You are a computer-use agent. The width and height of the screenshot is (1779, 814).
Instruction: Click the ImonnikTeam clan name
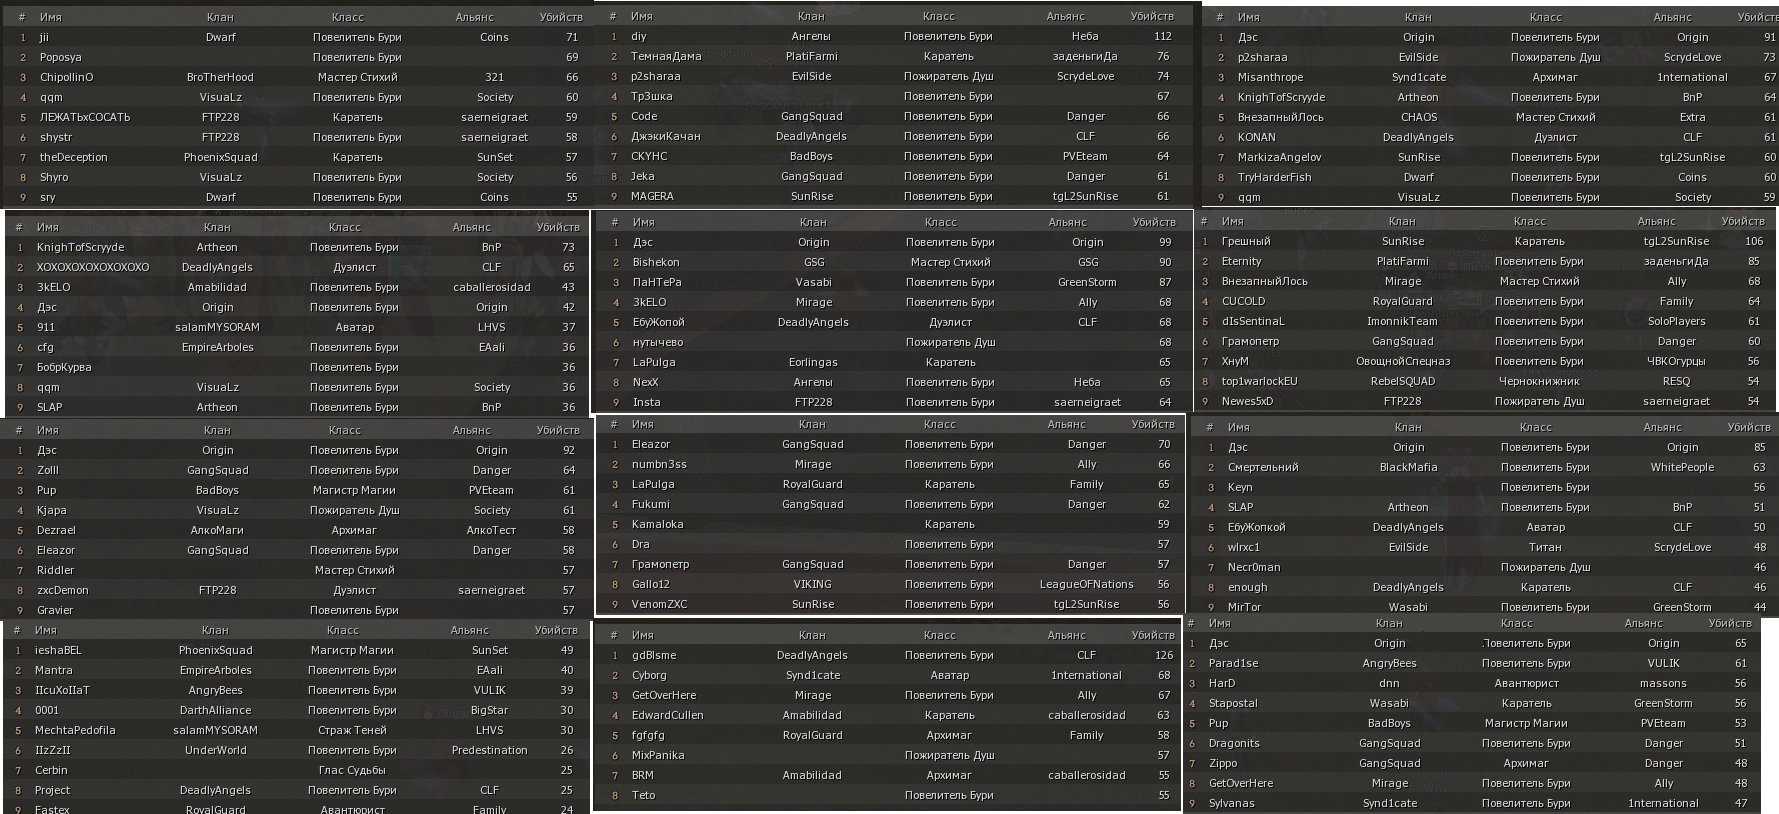point(1402,321)
